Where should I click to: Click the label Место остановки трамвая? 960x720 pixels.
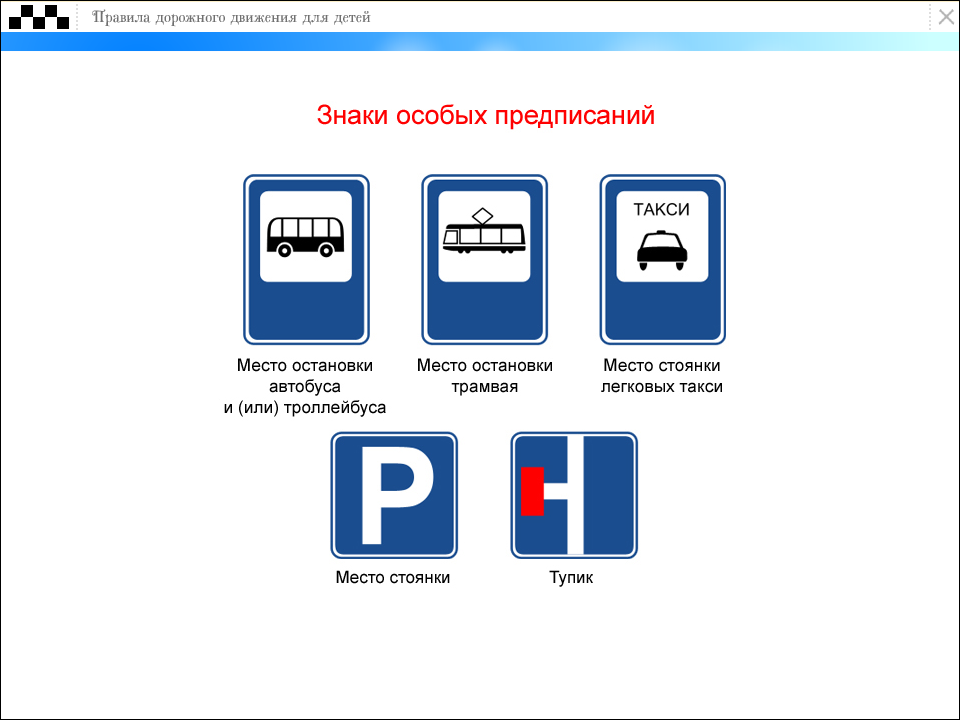pyautogui.click(x=484, y=376)
